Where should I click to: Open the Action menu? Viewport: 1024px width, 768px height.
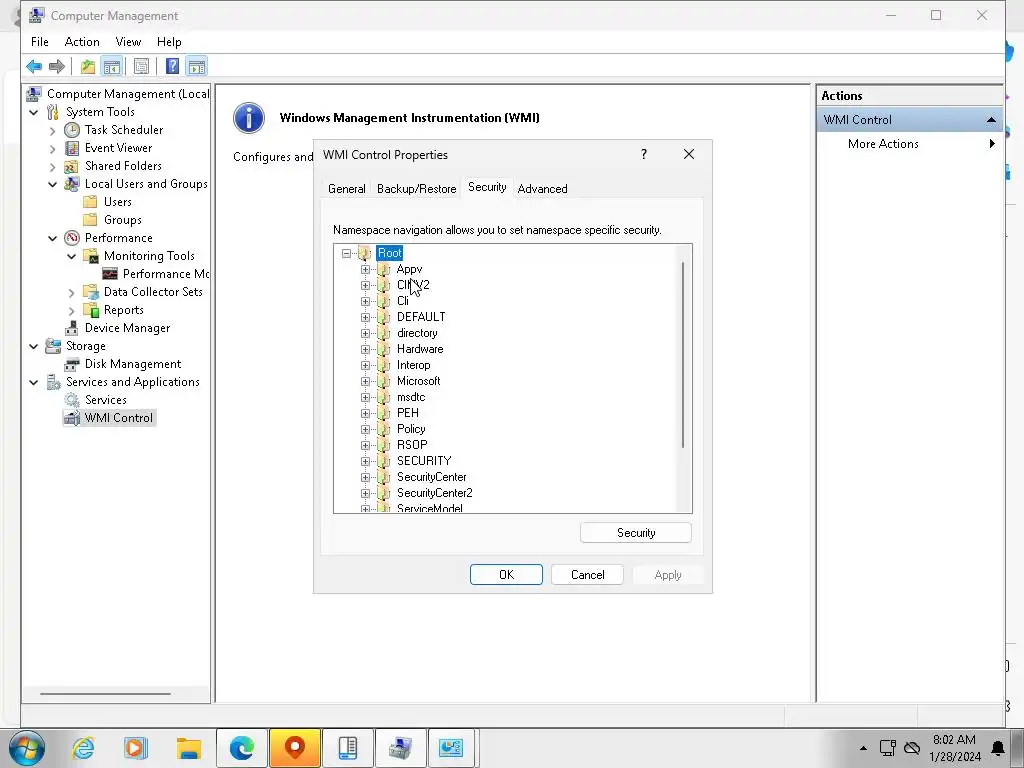82,42
